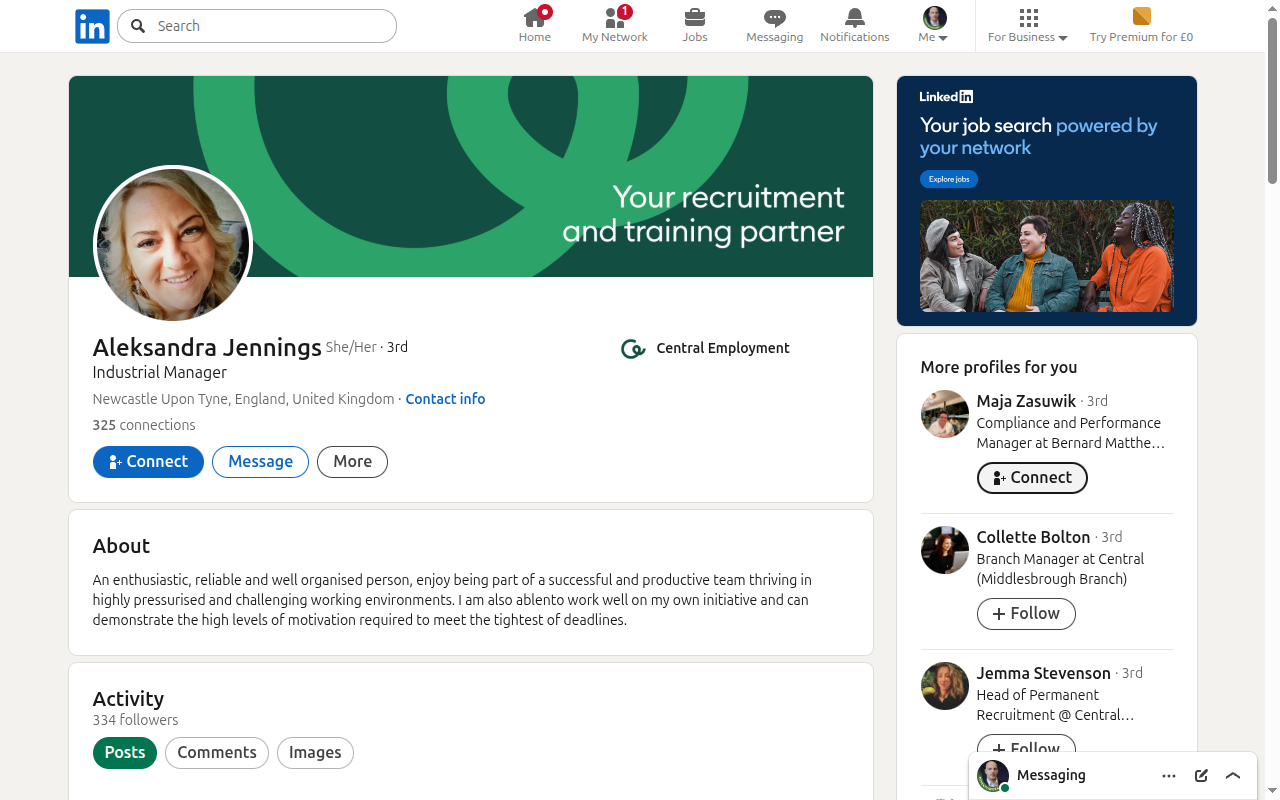Compose a new message icon

pyautogui.click(x=1201, y=776)
